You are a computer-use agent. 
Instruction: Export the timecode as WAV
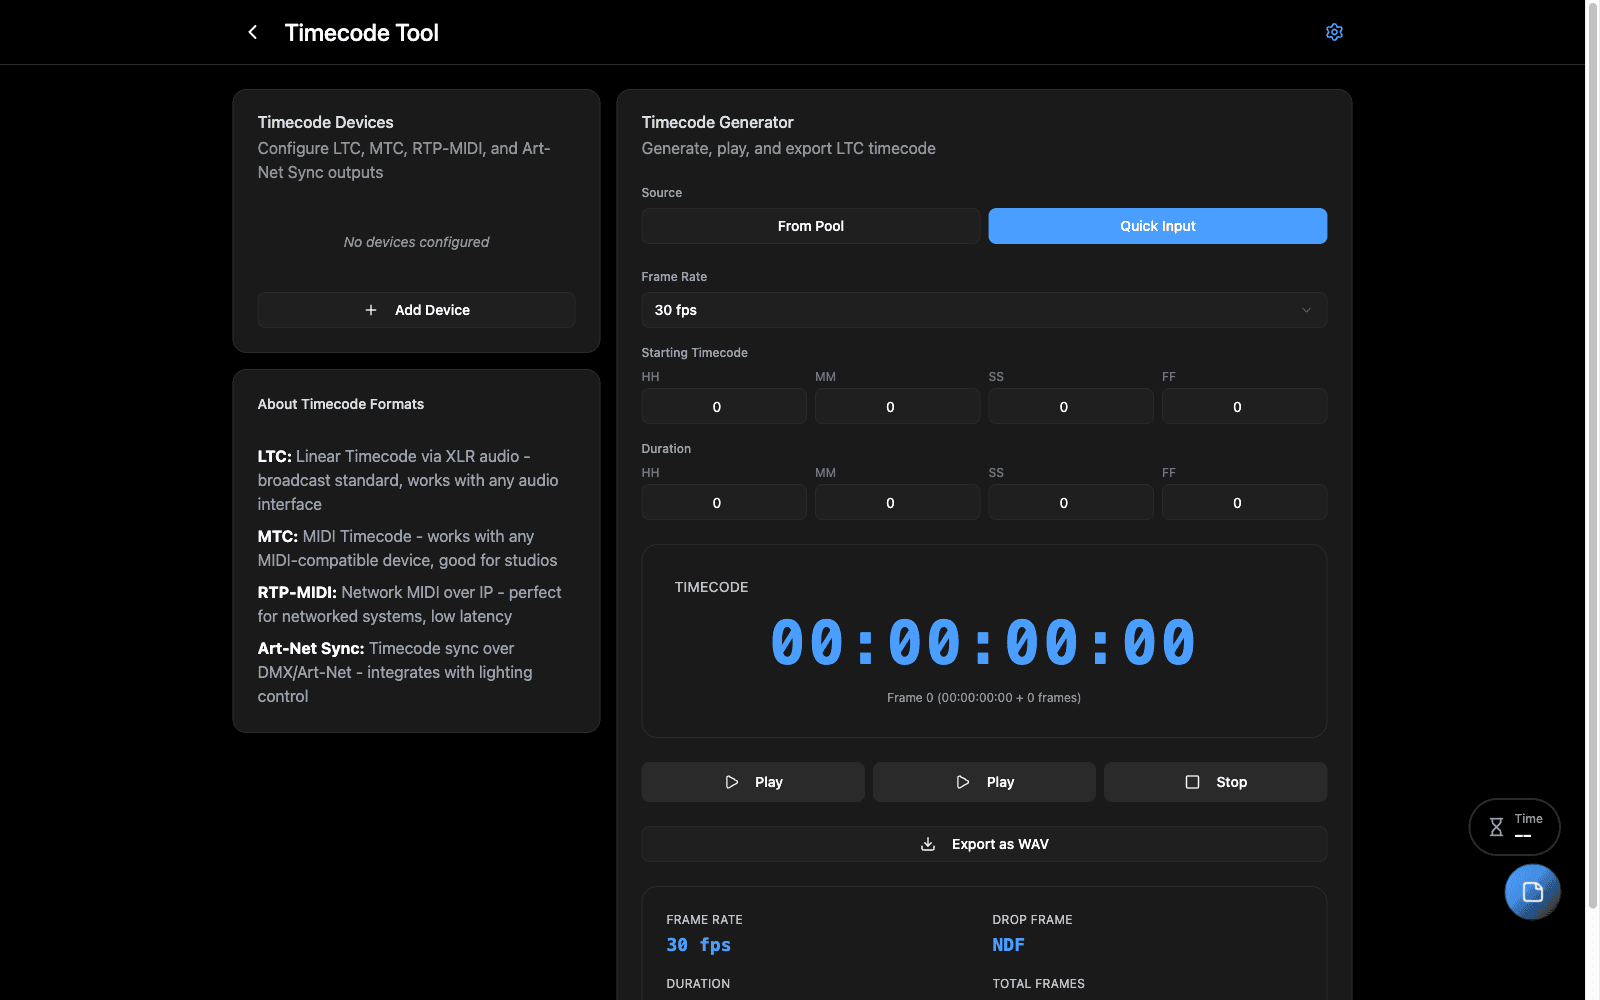click(984, 844)
